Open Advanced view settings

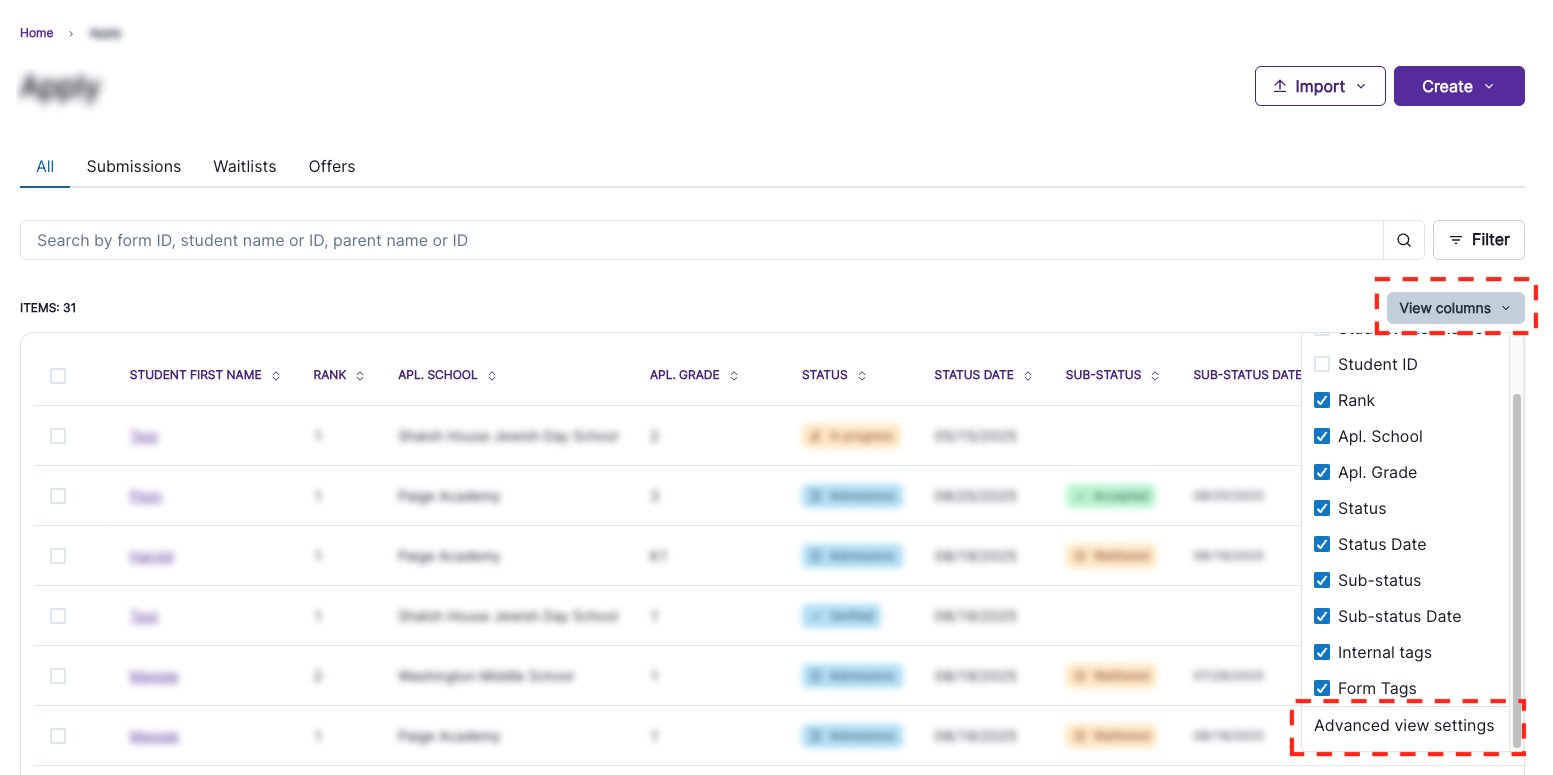pyautogui.click(x=1404, y=726)
